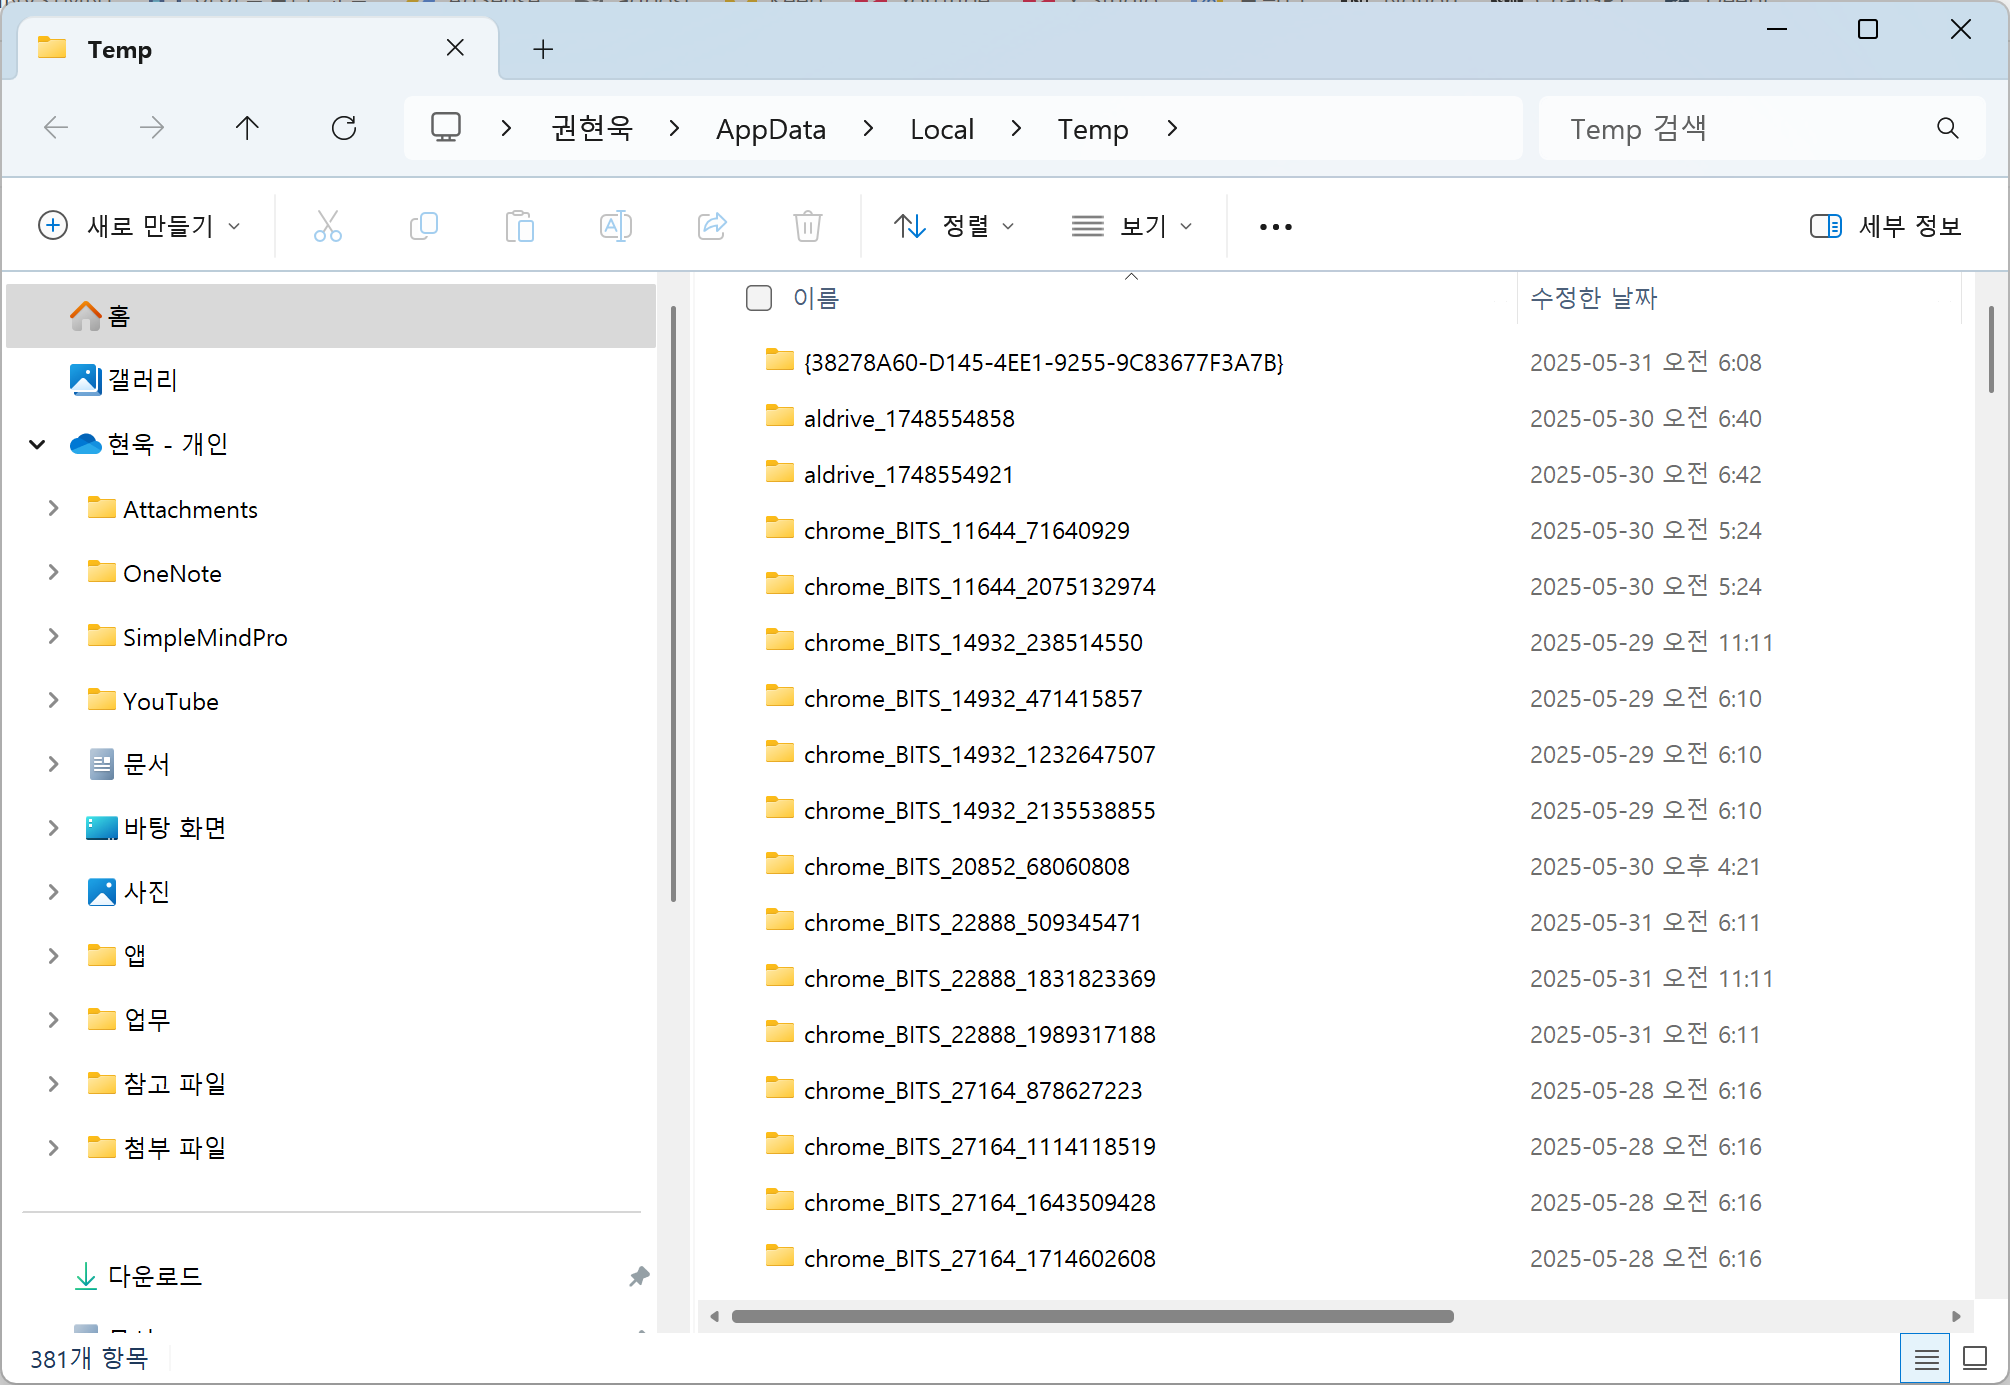The image size is (2010, 1385).
Task: Click the Local breadcrumb segment
Action: (x=942, y=129)
